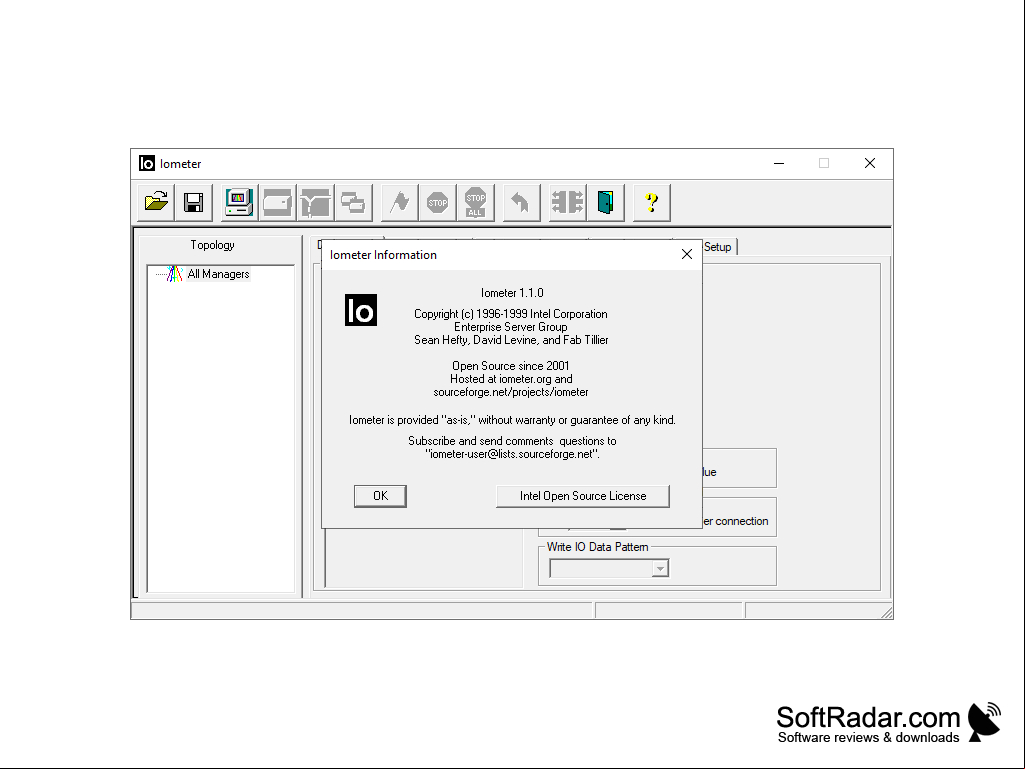Save test configuration floppy icon
This screenshot has height=769, width=1025.
tap(193, 202)
